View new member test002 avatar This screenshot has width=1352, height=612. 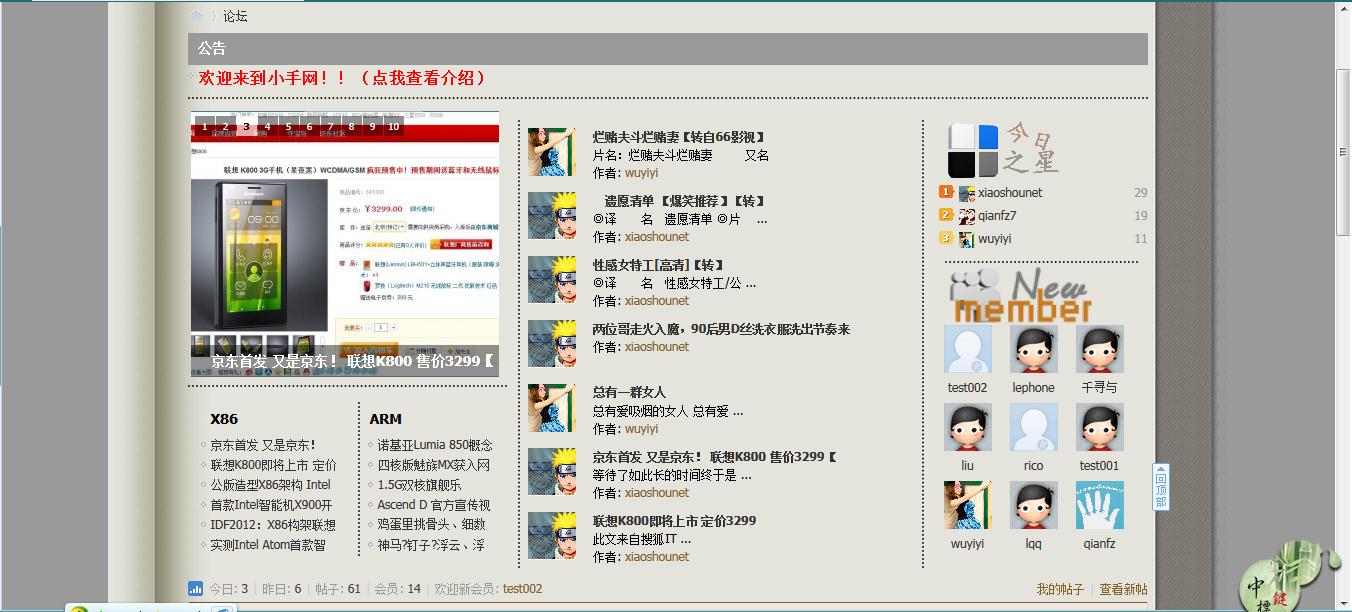pos(968,349)
